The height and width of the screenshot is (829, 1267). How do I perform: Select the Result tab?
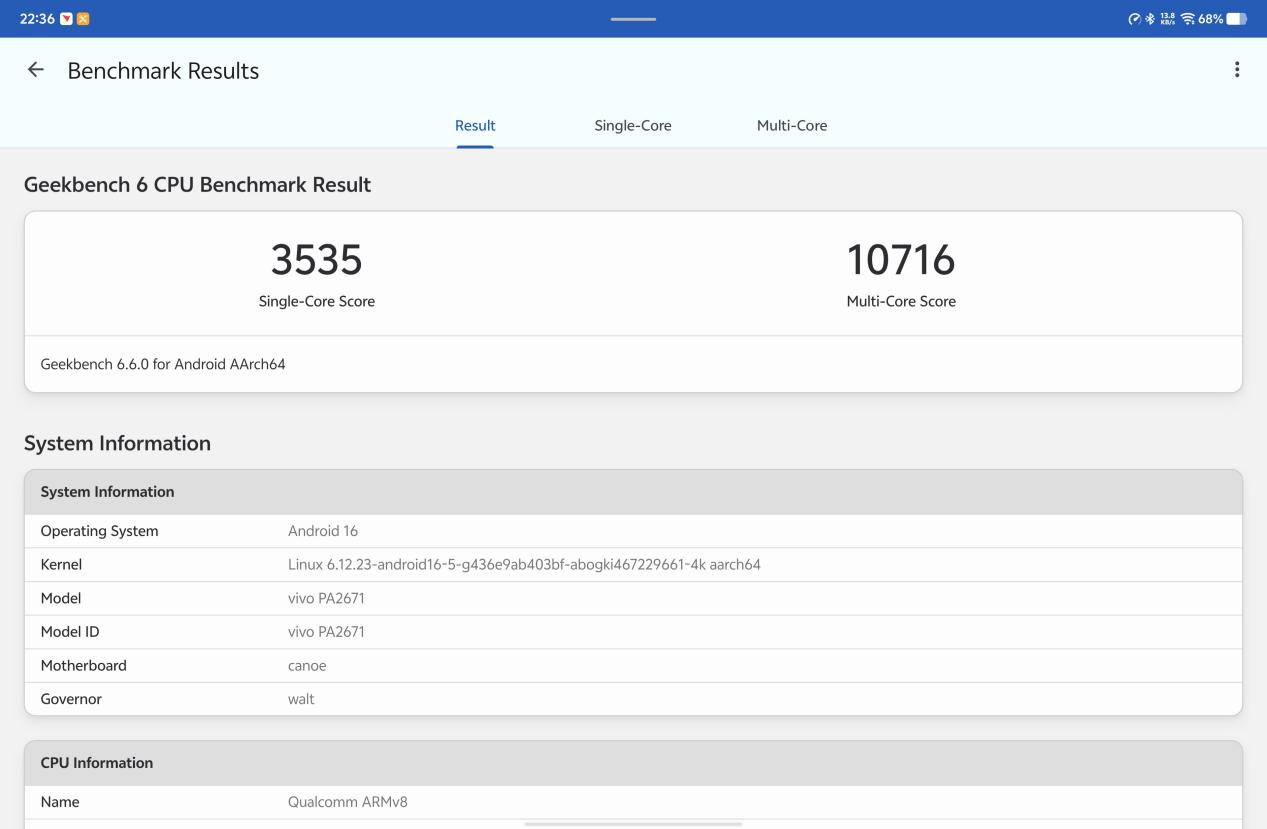click(475, 126)
